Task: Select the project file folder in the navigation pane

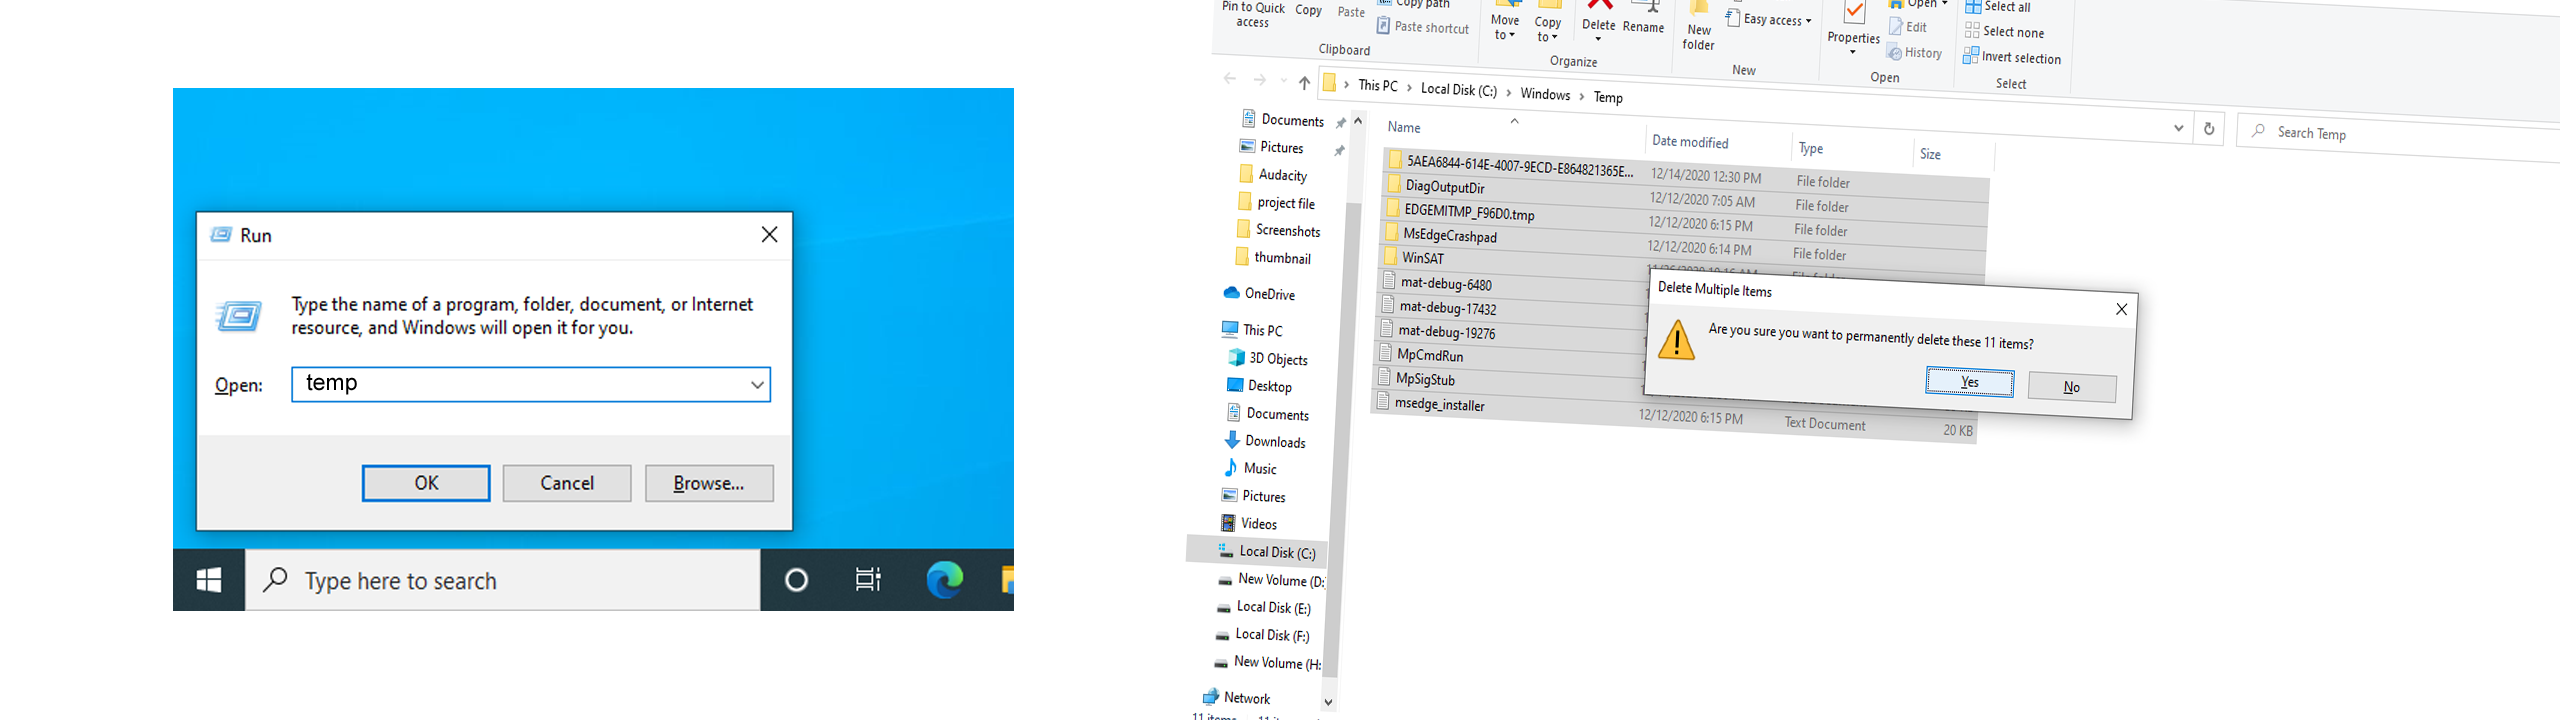Action: (x=1276, y=202)
